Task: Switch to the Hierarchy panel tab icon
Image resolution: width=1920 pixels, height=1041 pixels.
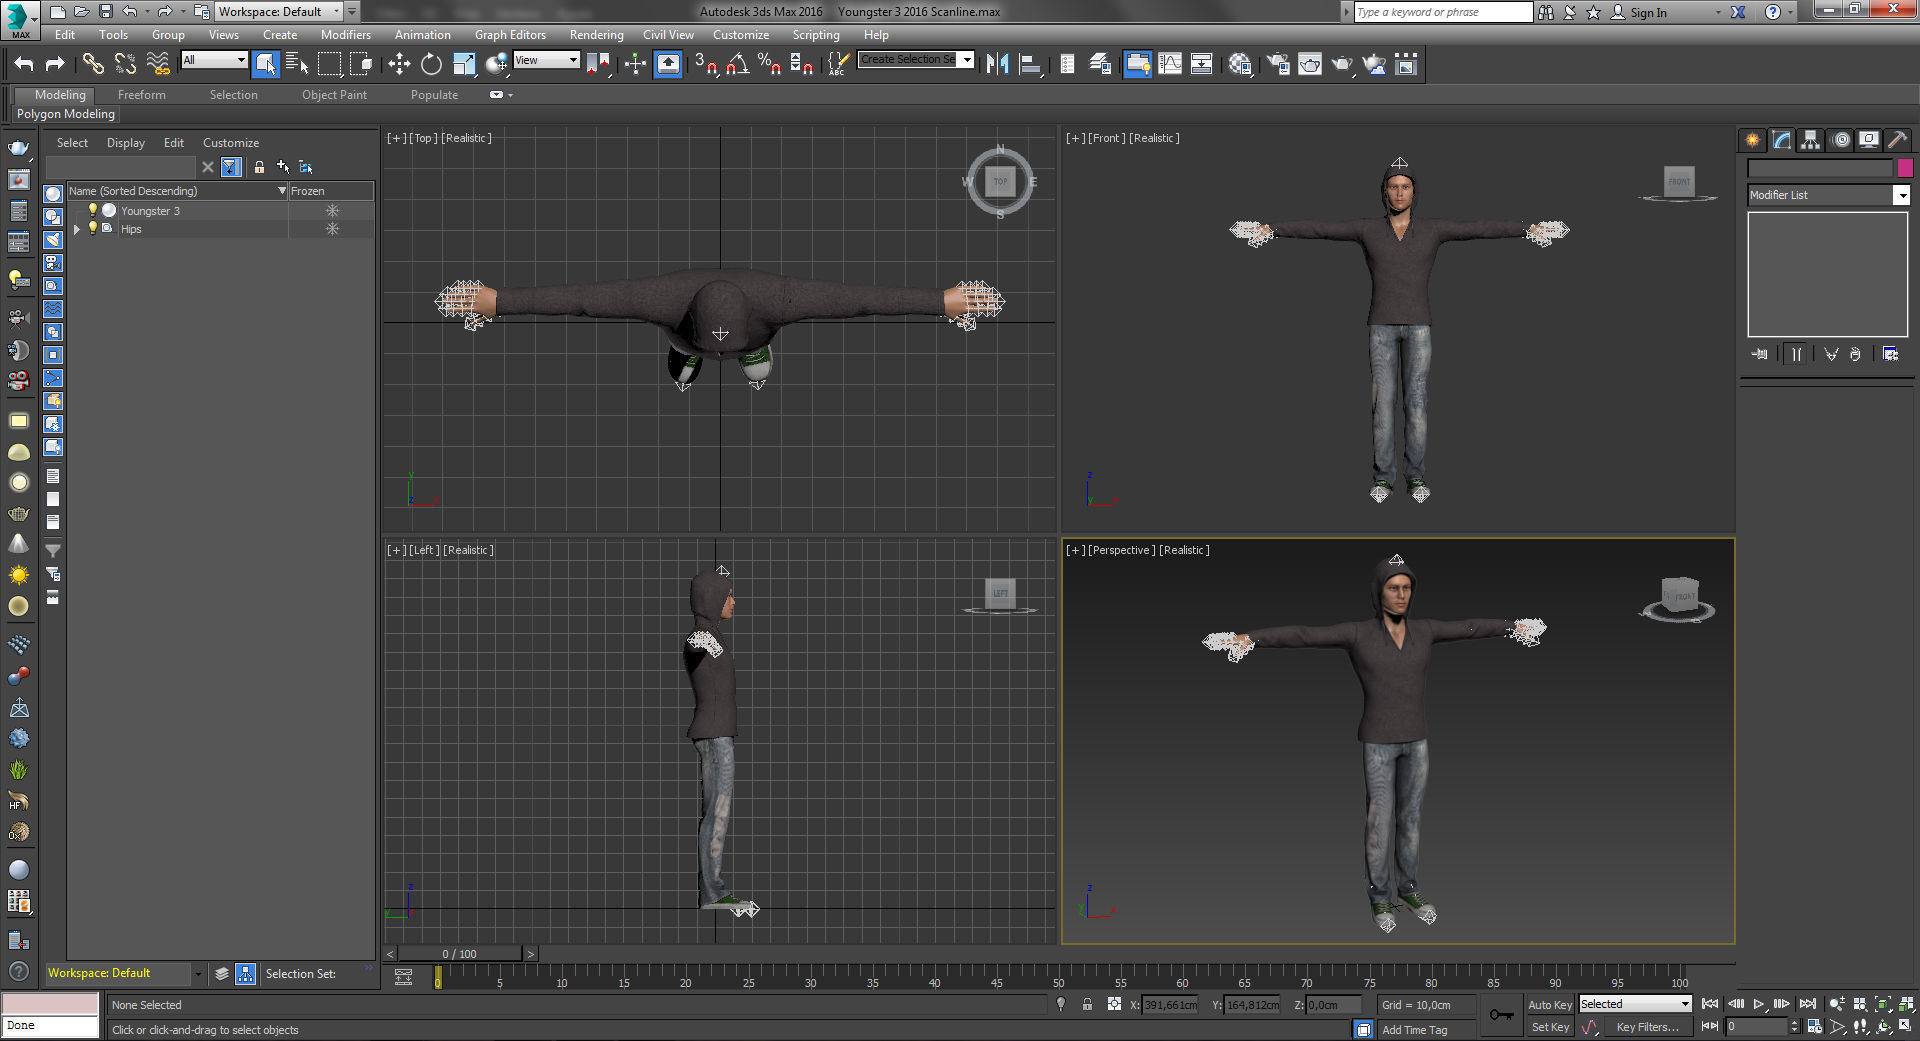Action: (x=1810, y=140)
